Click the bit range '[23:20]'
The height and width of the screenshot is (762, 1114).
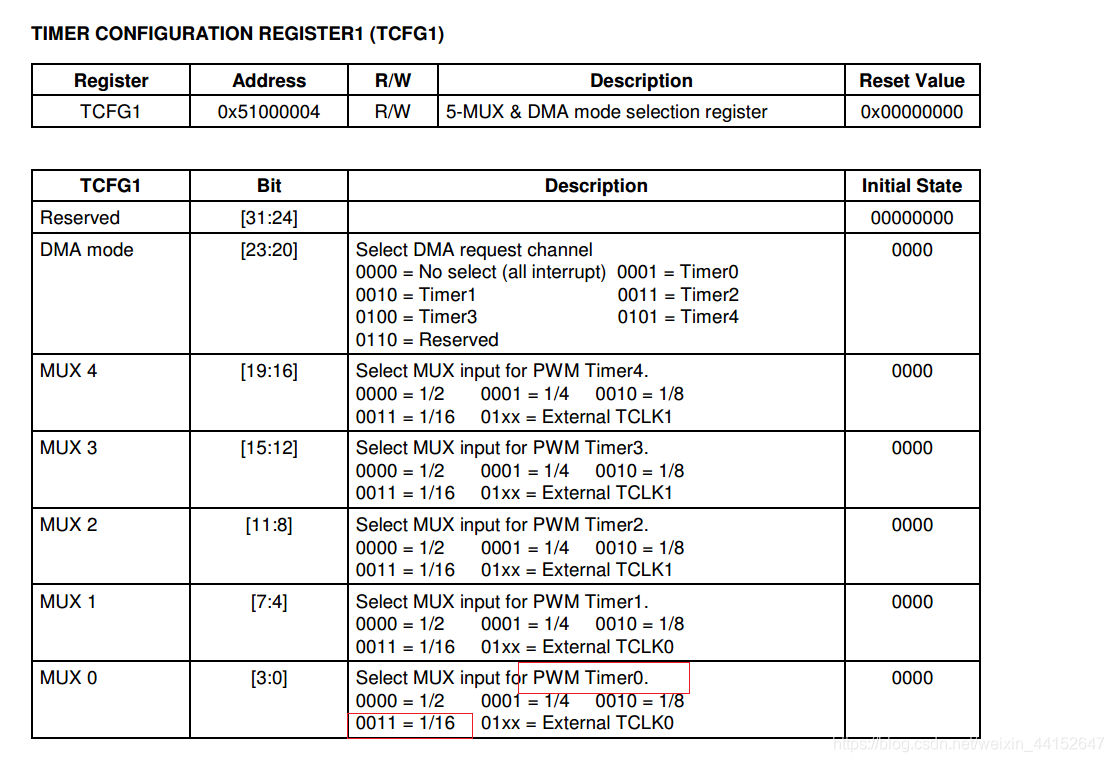point(269,249)
